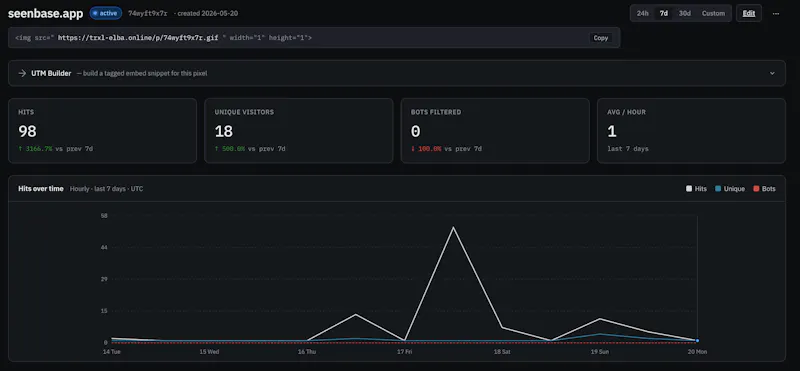
Task: Select the 7d time range
Action: coord(663,13)
